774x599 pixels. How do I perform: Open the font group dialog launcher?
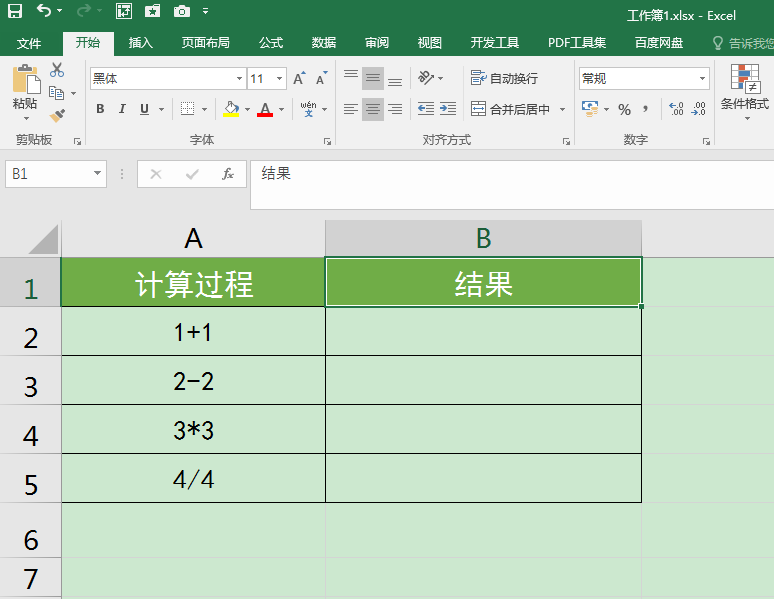(x=327, y=141)
